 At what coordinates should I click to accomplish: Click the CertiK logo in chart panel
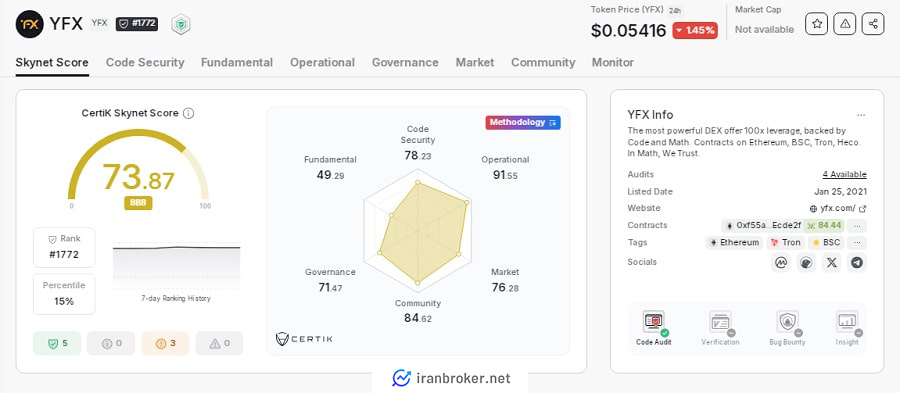(304, 338)
